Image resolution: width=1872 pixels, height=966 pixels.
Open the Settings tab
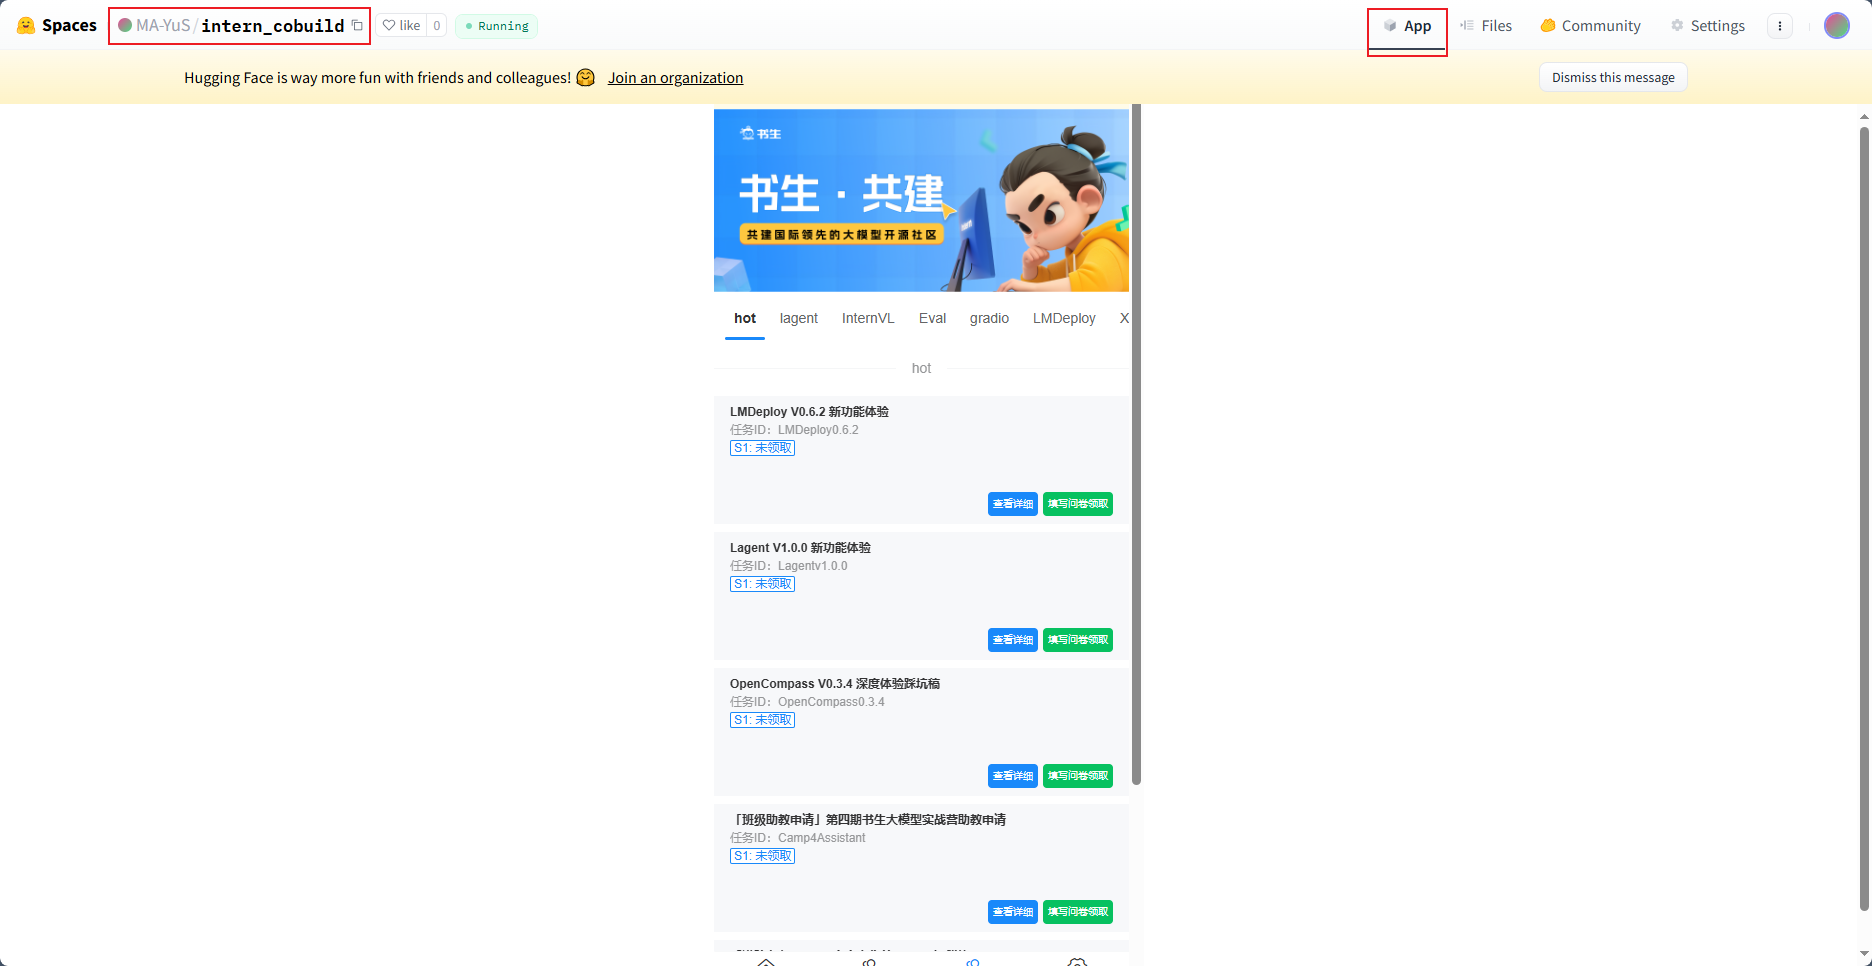(1708, 26)
